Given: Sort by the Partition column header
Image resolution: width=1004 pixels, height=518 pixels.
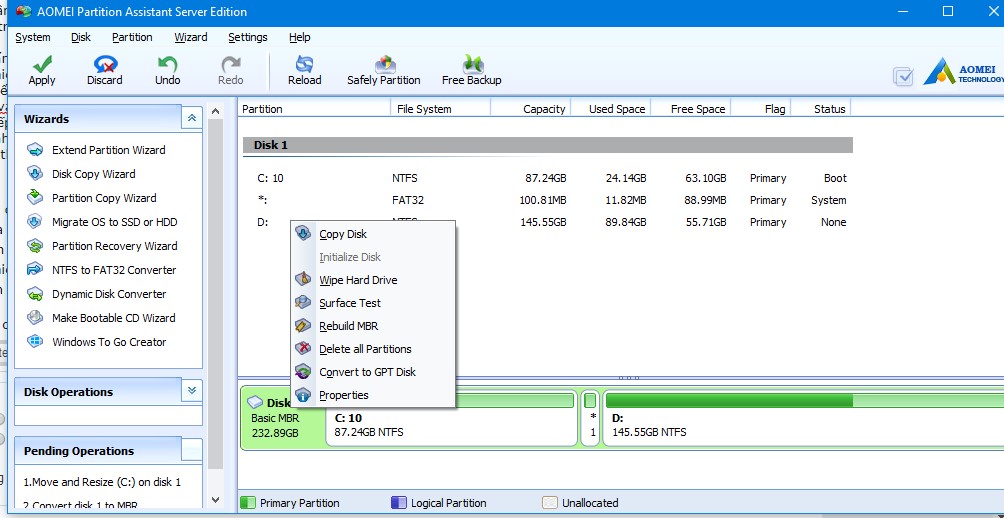Looking at the screenshot, I should pyautogui.click(x=314, y=109).
